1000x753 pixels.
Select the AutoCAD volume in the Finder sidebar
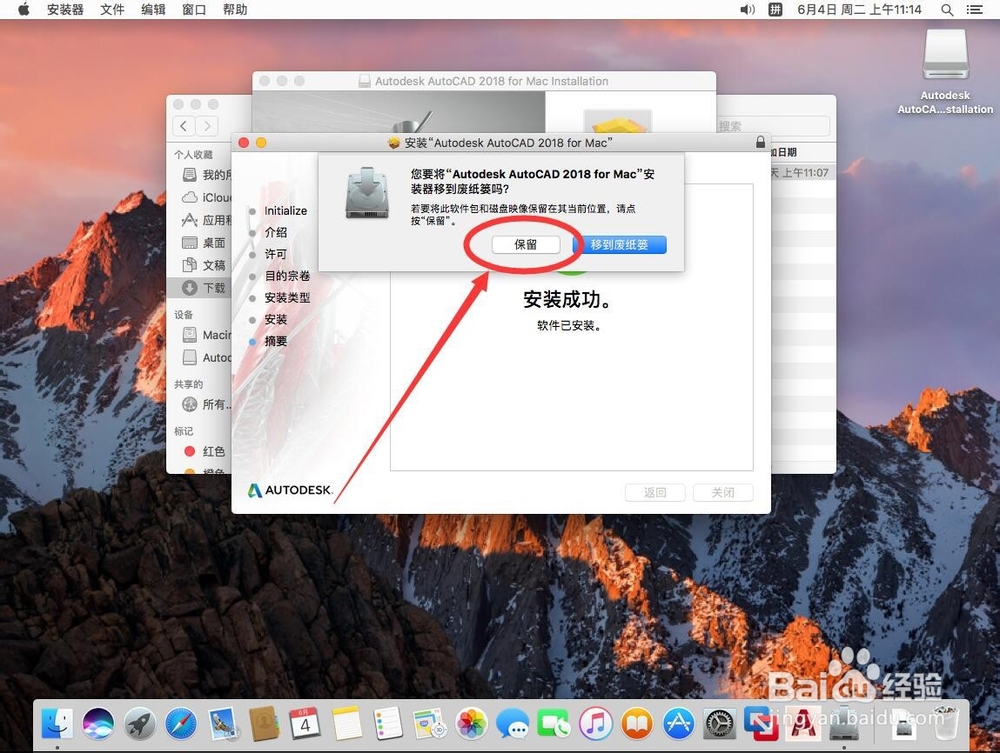[200, 358]
